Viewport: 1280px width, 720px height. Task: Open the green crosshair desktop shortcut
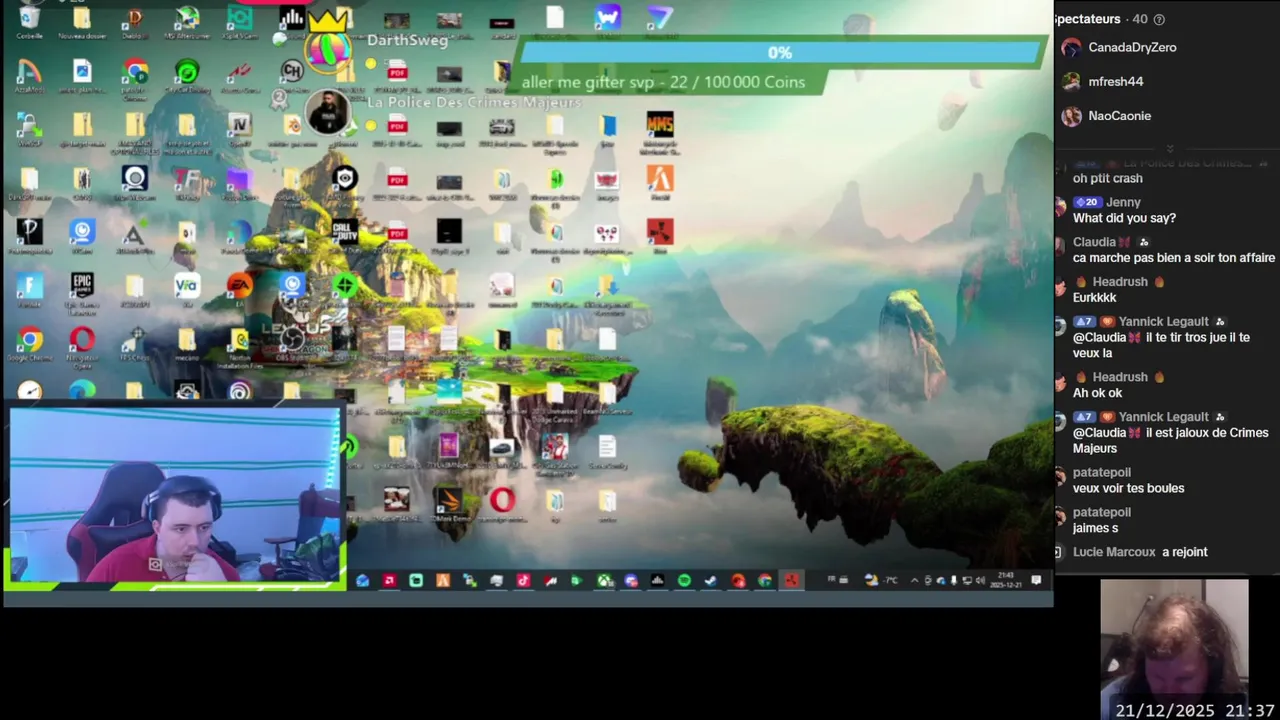tap(344, 286)
